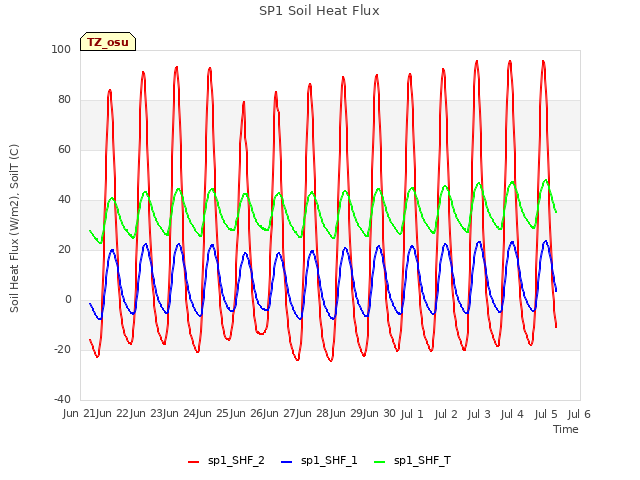Select the green sp1_SHF_T legend swatch
Screen dimensions: 640x480
(x=380, y=461)
